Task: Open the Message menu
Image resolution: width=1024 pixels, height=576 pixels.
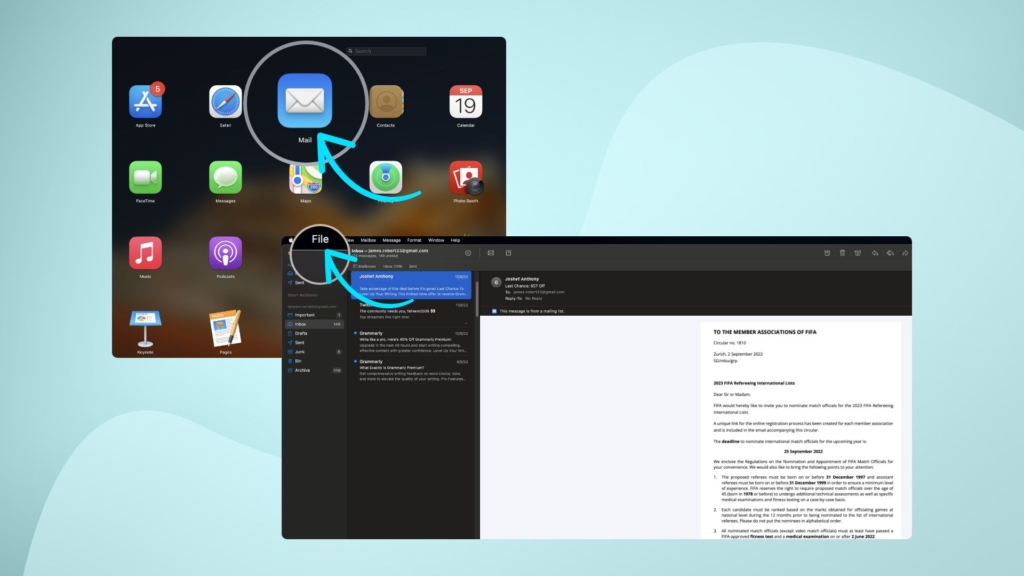Action: [x=392, y=240]
